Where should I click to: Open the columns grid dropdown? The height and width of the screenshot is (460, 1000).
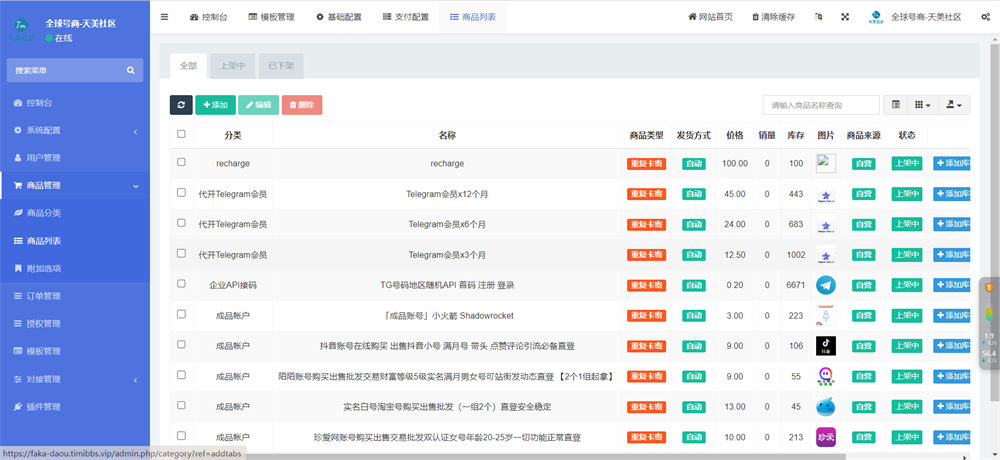[923, 105]
